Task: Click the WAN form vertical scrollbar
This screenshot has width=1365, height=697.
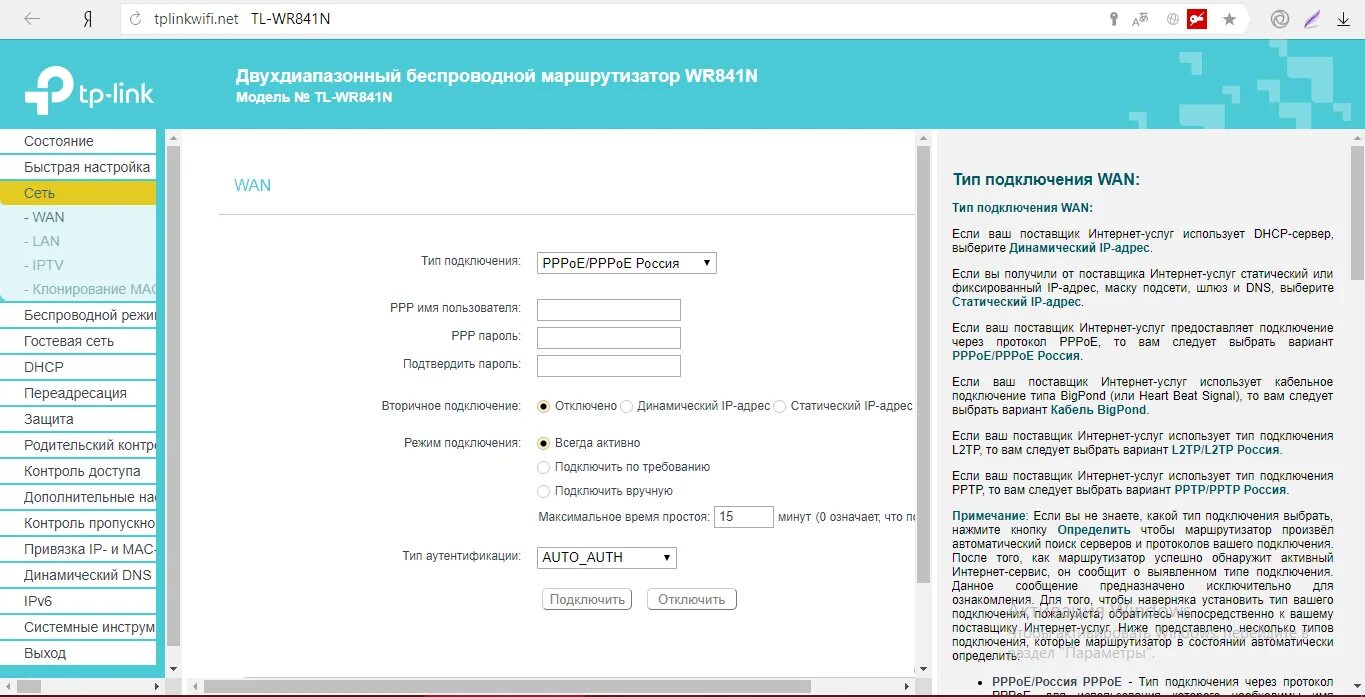Action: (x=923, y=365)
